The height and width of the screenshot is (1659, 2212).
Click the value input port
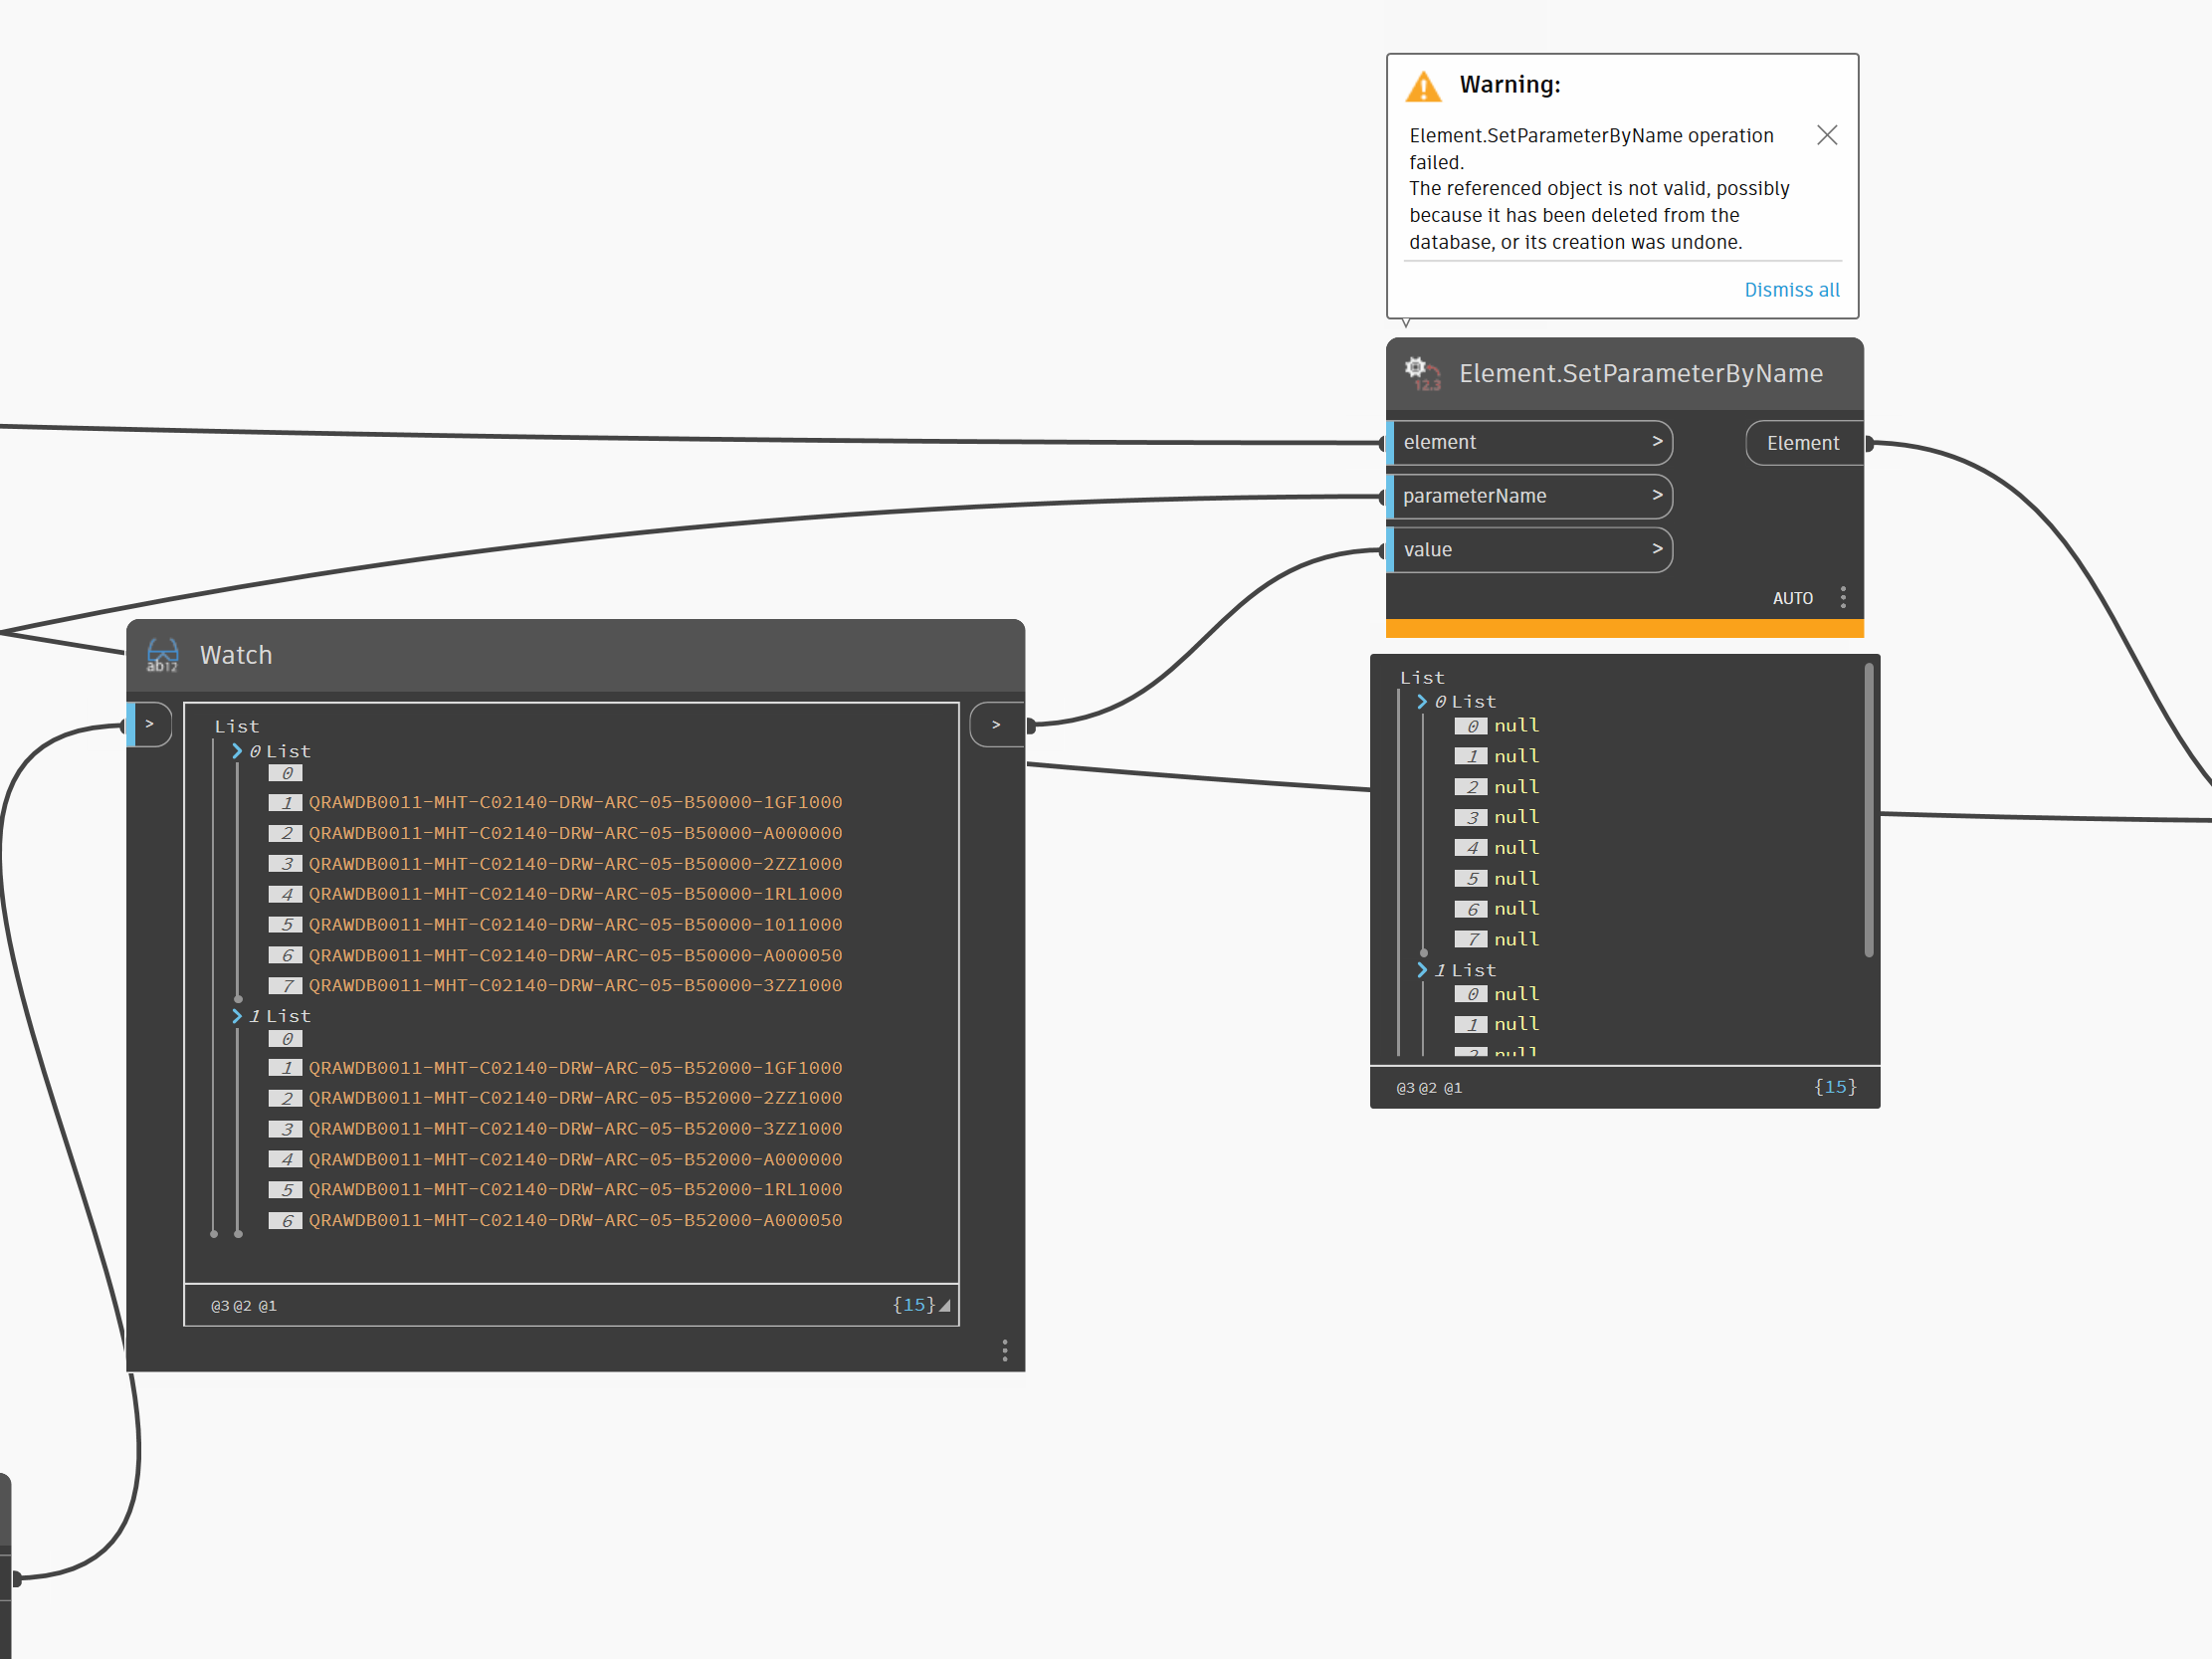click(1529, 551)
